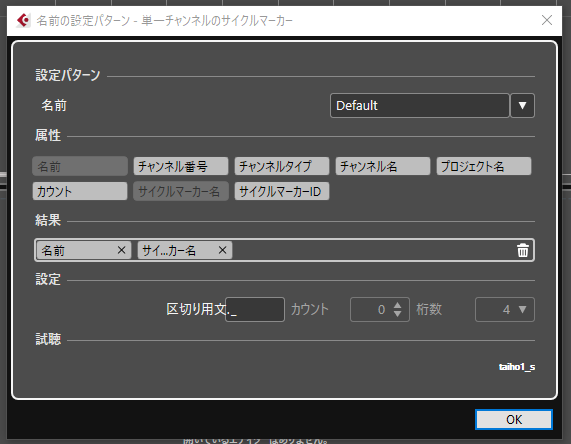Image resolution: width=571 pixels, height=444 pixels.
Task: Add the サイクルマーカーID attribute
Action: 282,191
